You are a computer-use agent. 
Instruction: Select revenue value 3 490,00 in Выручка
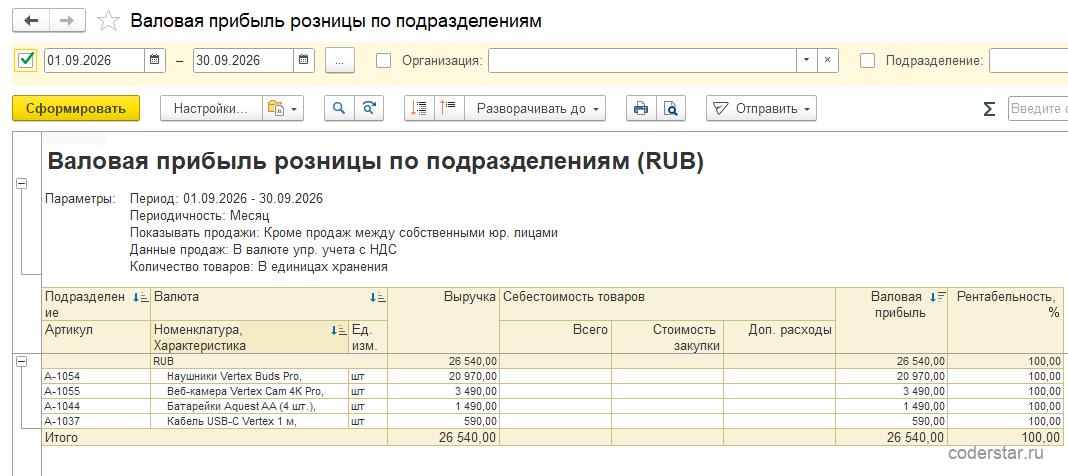pyautogui.click(x=443, y=392)
